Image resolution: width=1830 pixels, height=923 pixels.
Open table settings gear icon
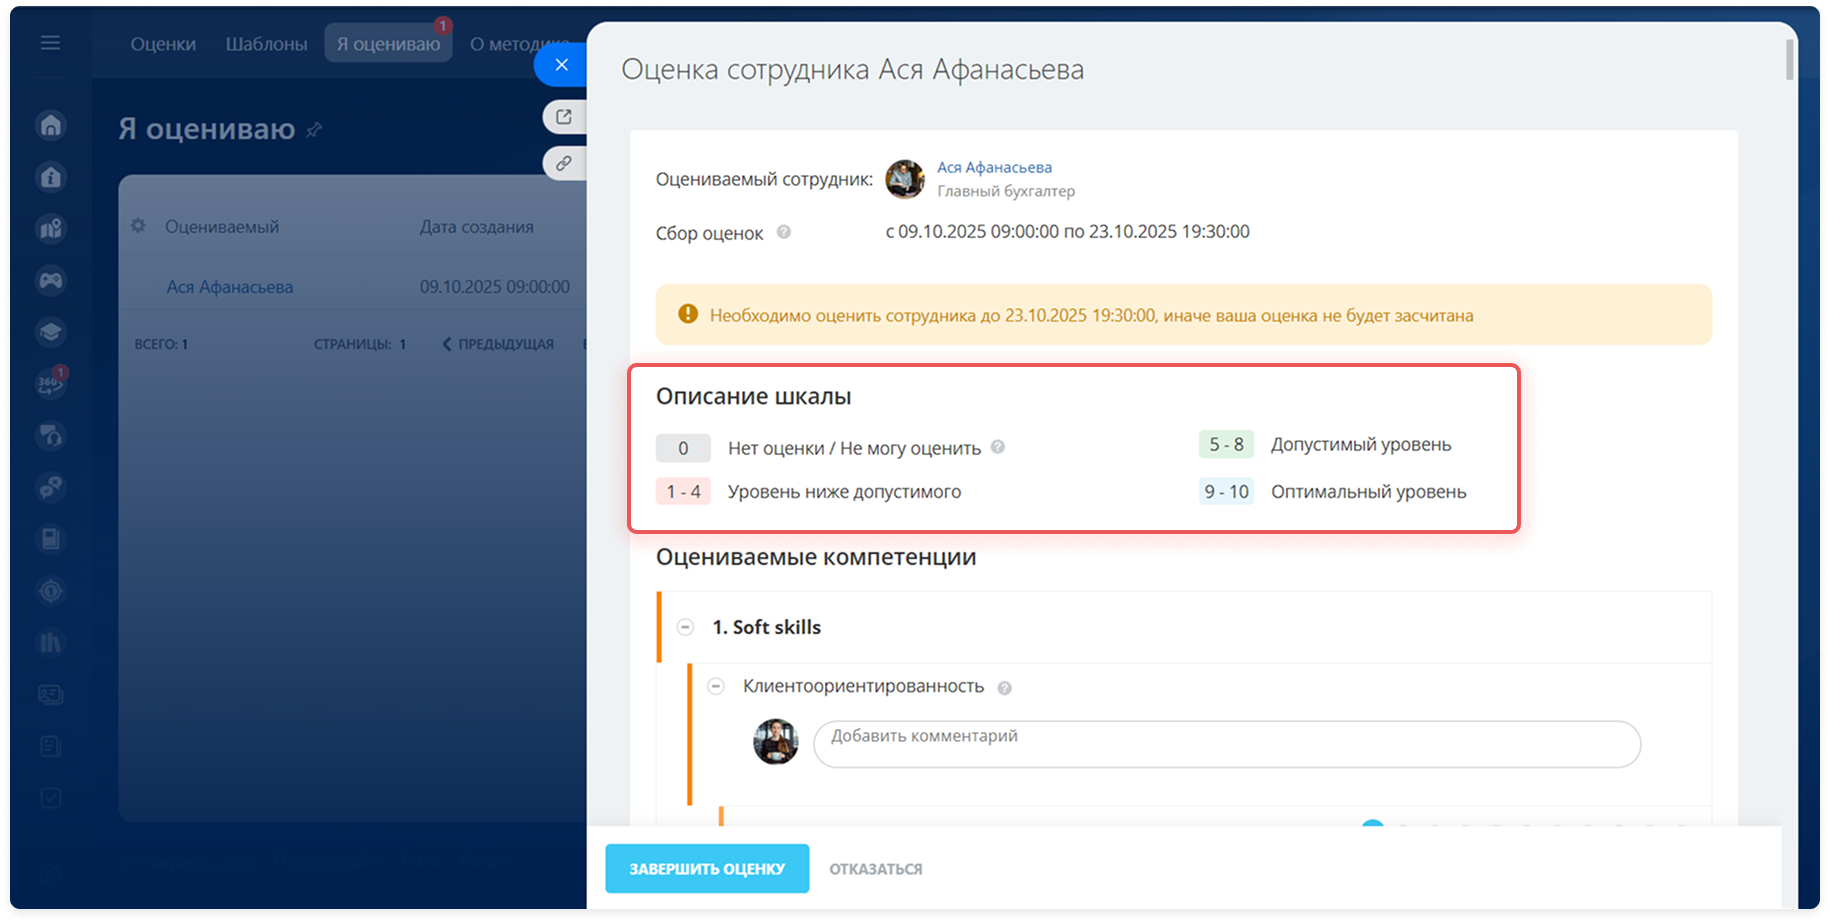138,226
